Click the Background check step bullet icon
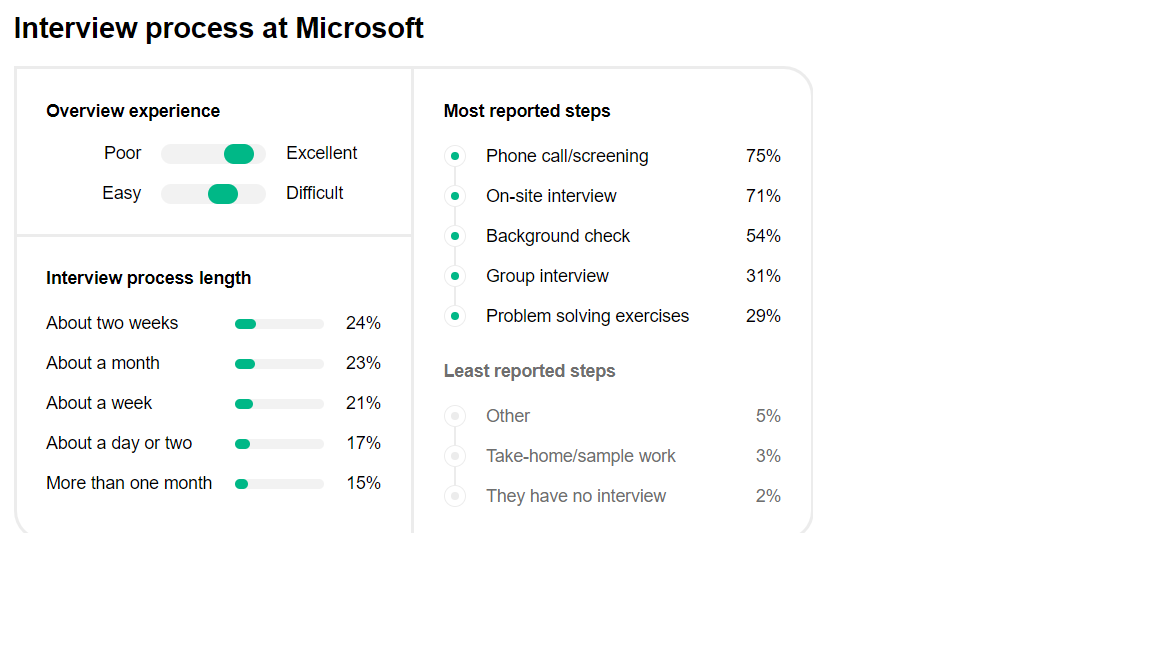1152x648 pixels. point(455,236)
